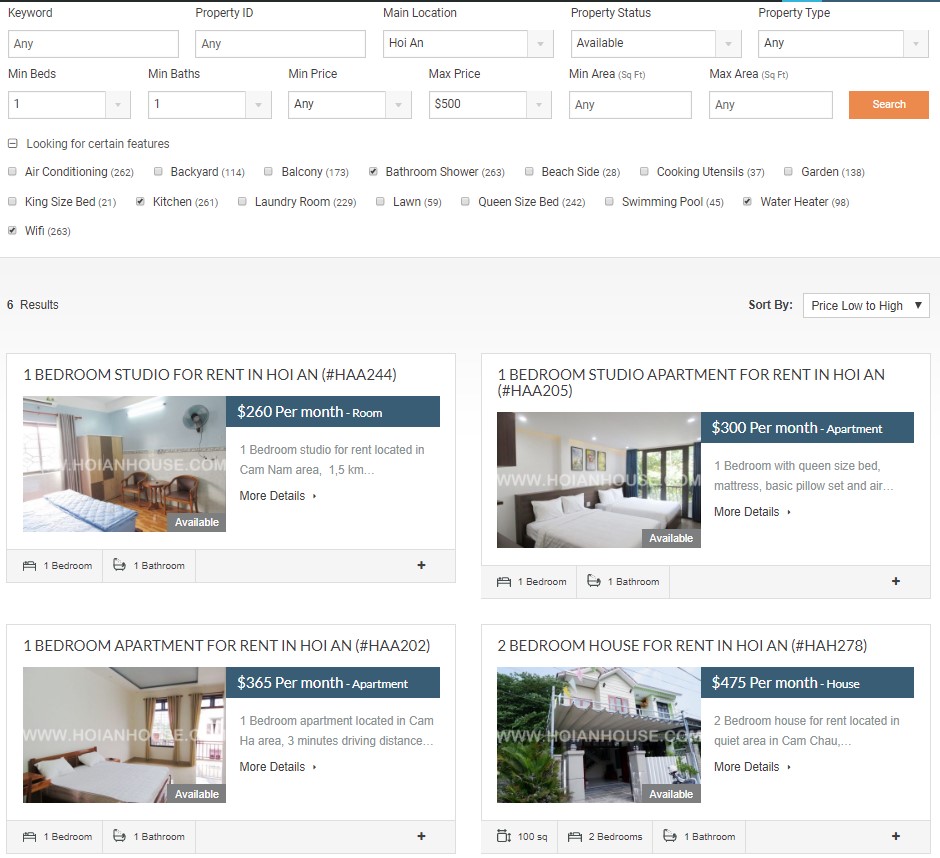Uncheck the Water Heater filter
The image size is (940, 858).
coord(748,202)
